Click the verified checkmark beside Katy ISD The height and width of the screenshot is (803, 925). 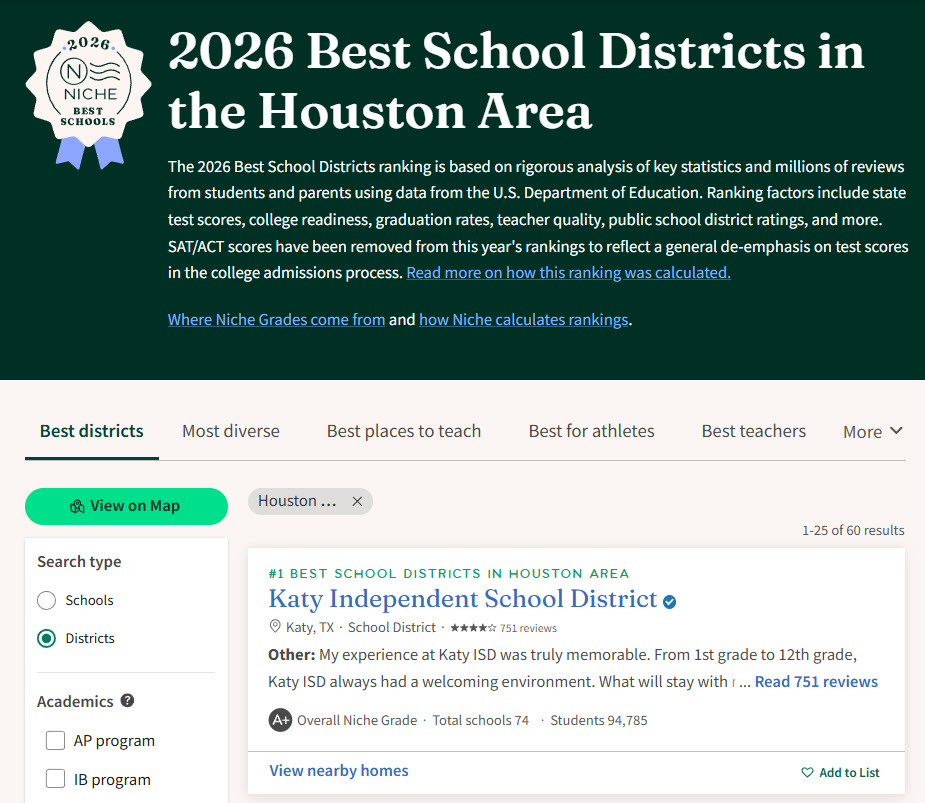pyautogui.click(x=670, y=601)
